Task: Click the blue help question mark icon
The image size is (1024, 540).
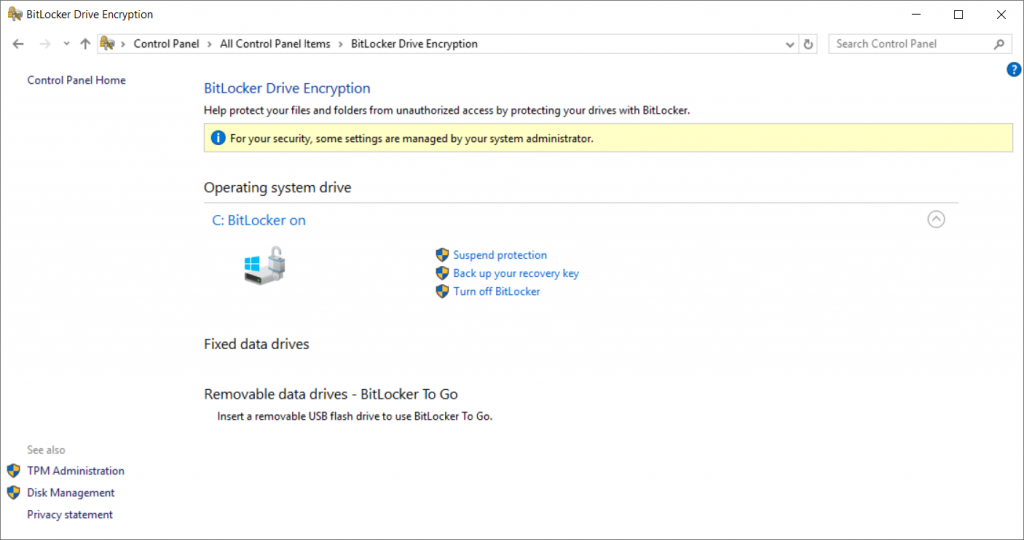Action: tap(1014, 69)
